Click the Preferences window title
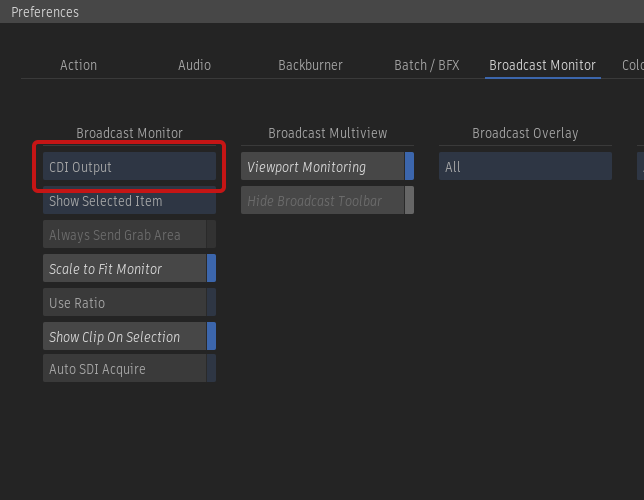Screen dimensions: 644x500 [45, 12]
